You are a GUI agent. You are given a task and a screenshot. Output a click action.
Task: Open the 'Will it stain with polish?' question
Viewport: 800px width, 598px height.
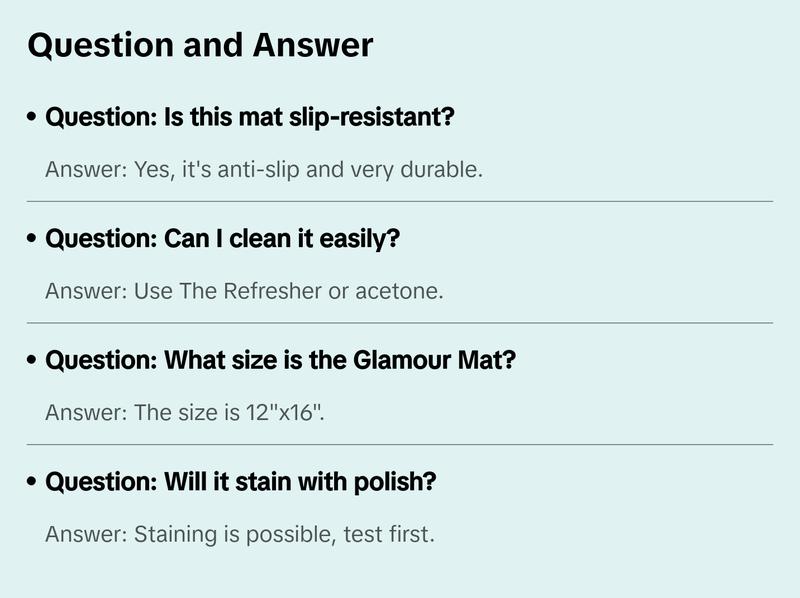pyautogui.click(x=241, y=482)
